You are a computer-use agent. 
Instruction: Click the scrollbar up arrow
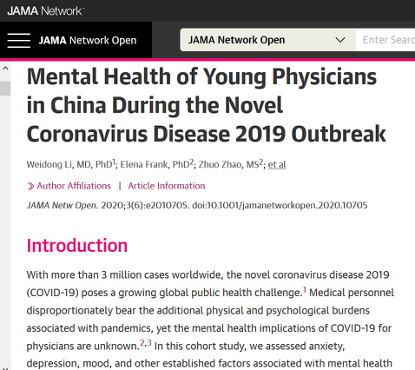(x=5, y=68)
